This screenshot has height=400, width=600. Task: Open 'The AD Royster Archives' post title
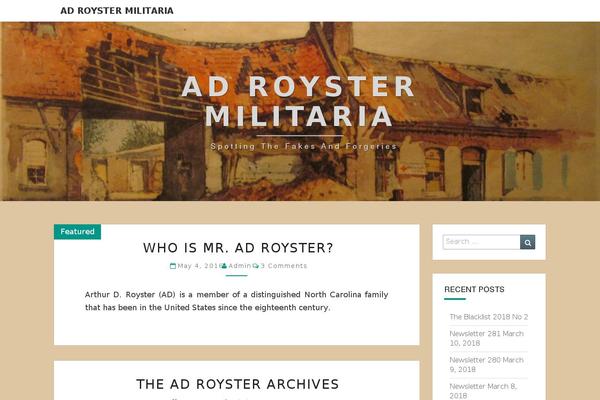[238, 384]
